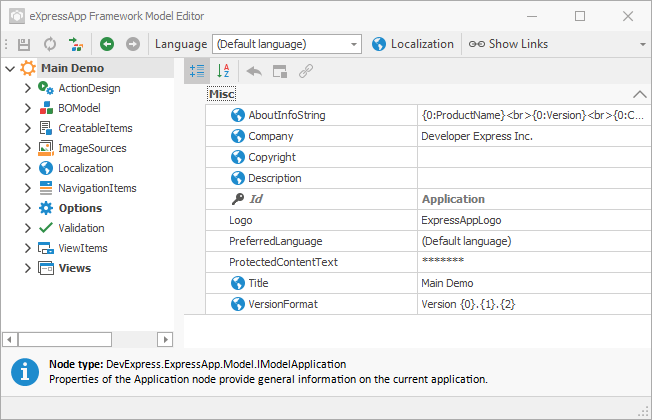Select the Validation tree node
652x420 pixels.
coord(81,228)
